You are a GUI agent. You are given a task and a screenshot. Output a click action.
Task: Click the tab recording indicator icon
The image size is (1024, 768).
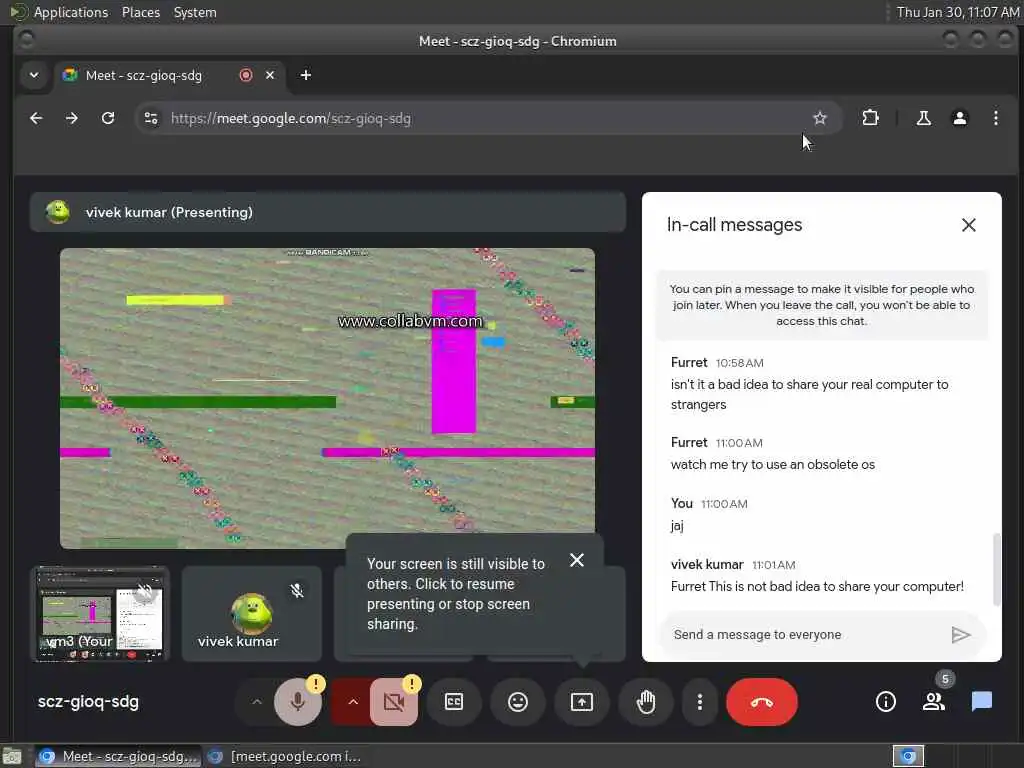pyautogui.click(x=246, y=75)
